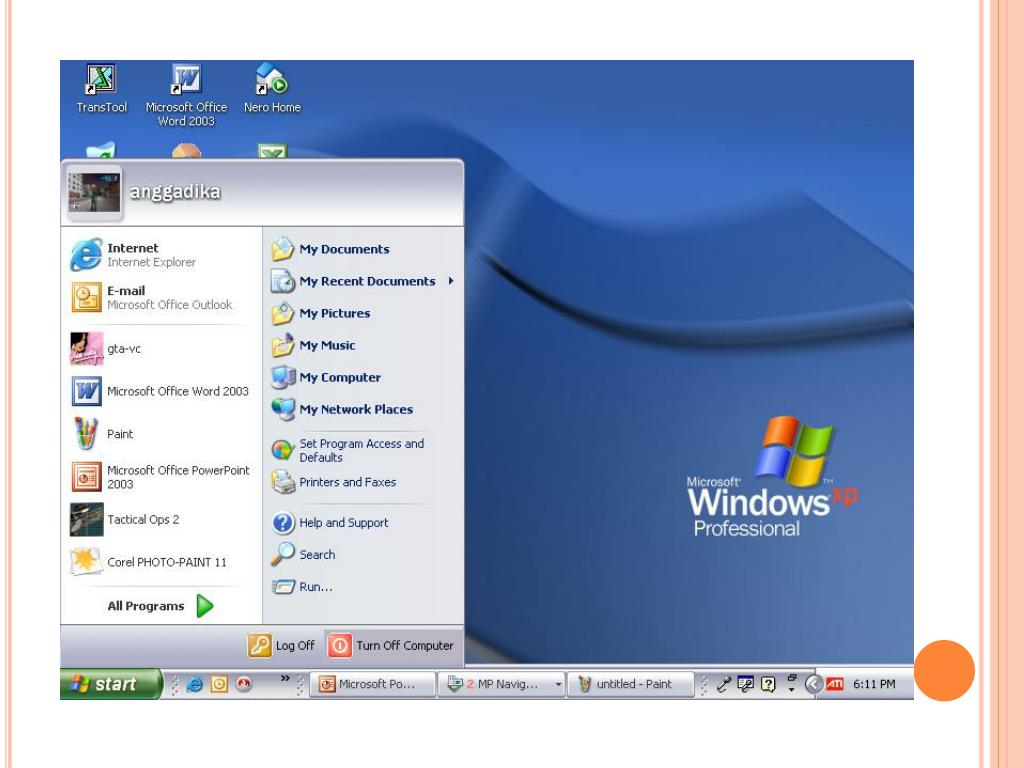1024x768 pixels.
Task: Click the Turn Off Computer button
Action: pos(391,645)
